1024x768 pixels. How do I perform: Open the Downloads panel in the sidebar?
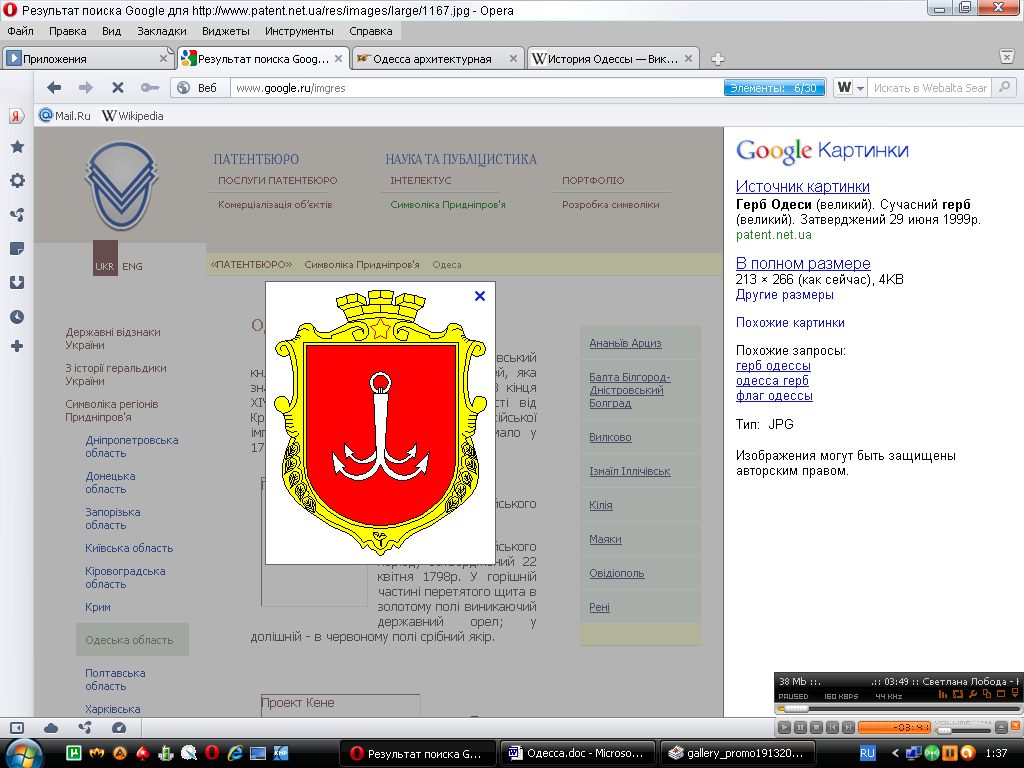[17, 283]
